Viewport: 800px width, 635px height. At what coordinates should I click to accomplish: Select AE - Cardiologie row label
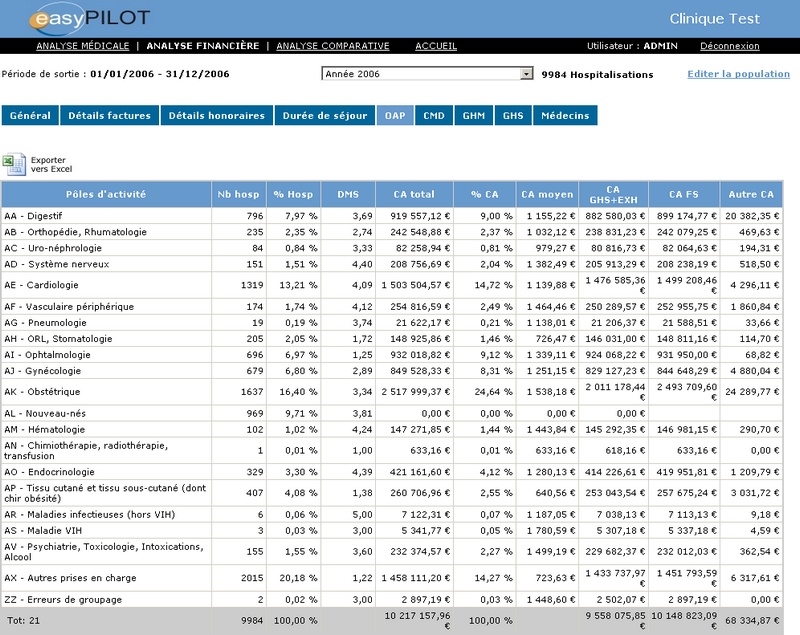point(41,285)
